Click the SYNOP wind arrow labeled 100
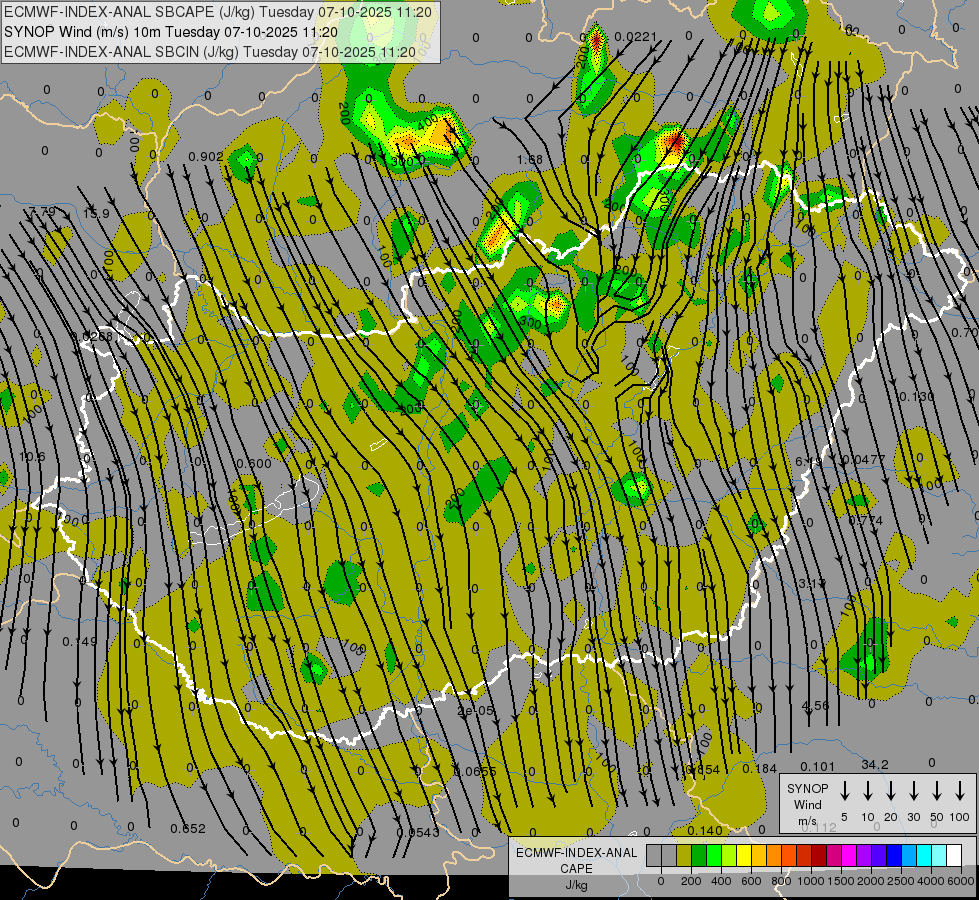The width and height of the screenshot is (979, 900). [960, 790]
